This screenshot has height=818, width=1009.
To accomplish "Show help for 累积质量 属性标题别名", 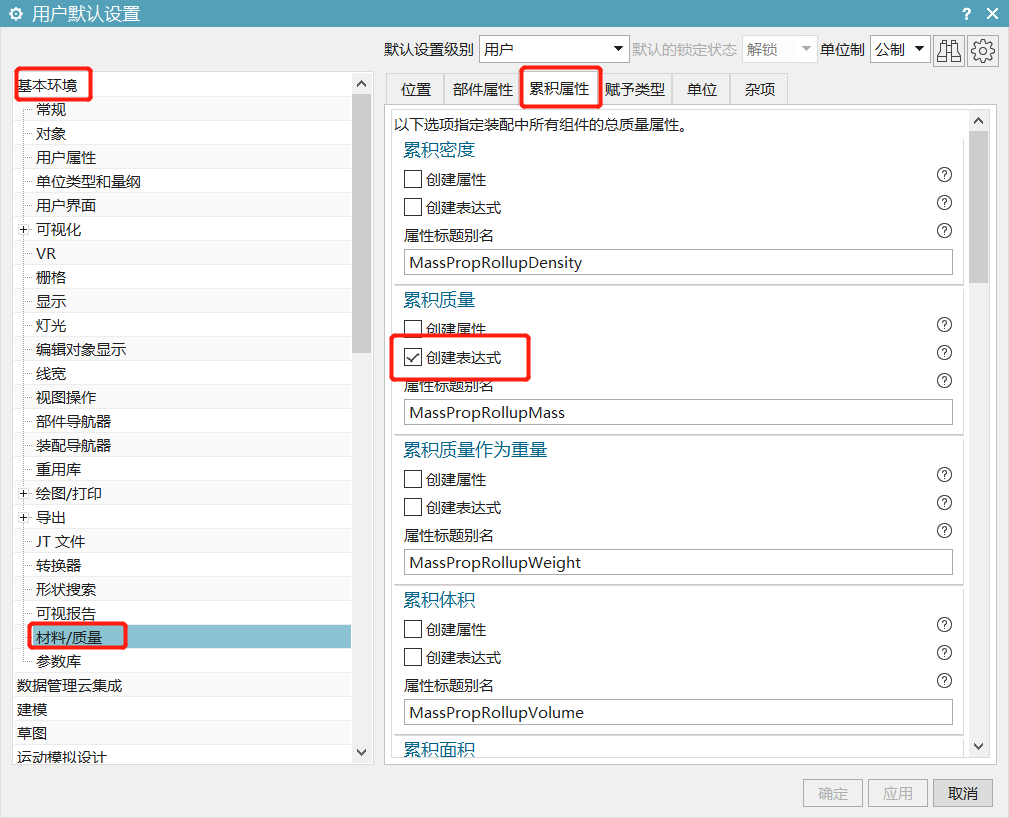I will pos(944,380).
